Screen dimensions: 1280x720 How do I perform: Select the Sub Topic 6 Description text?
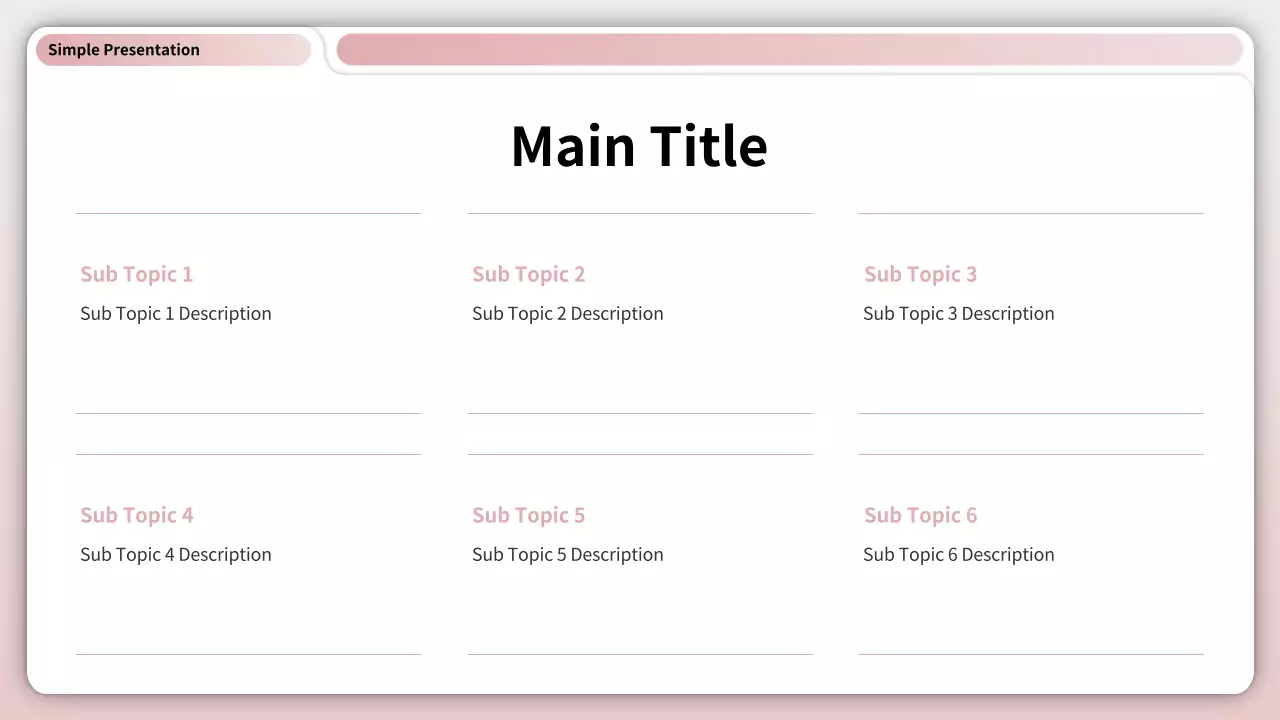(959, 555)
